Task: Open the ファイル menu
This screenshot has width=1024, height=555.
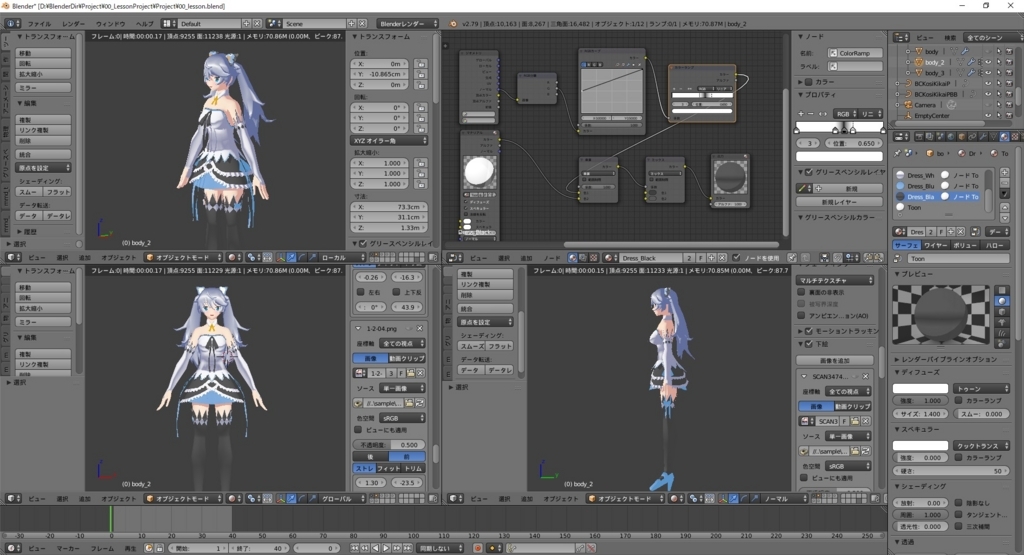Action: coord(39,24)
